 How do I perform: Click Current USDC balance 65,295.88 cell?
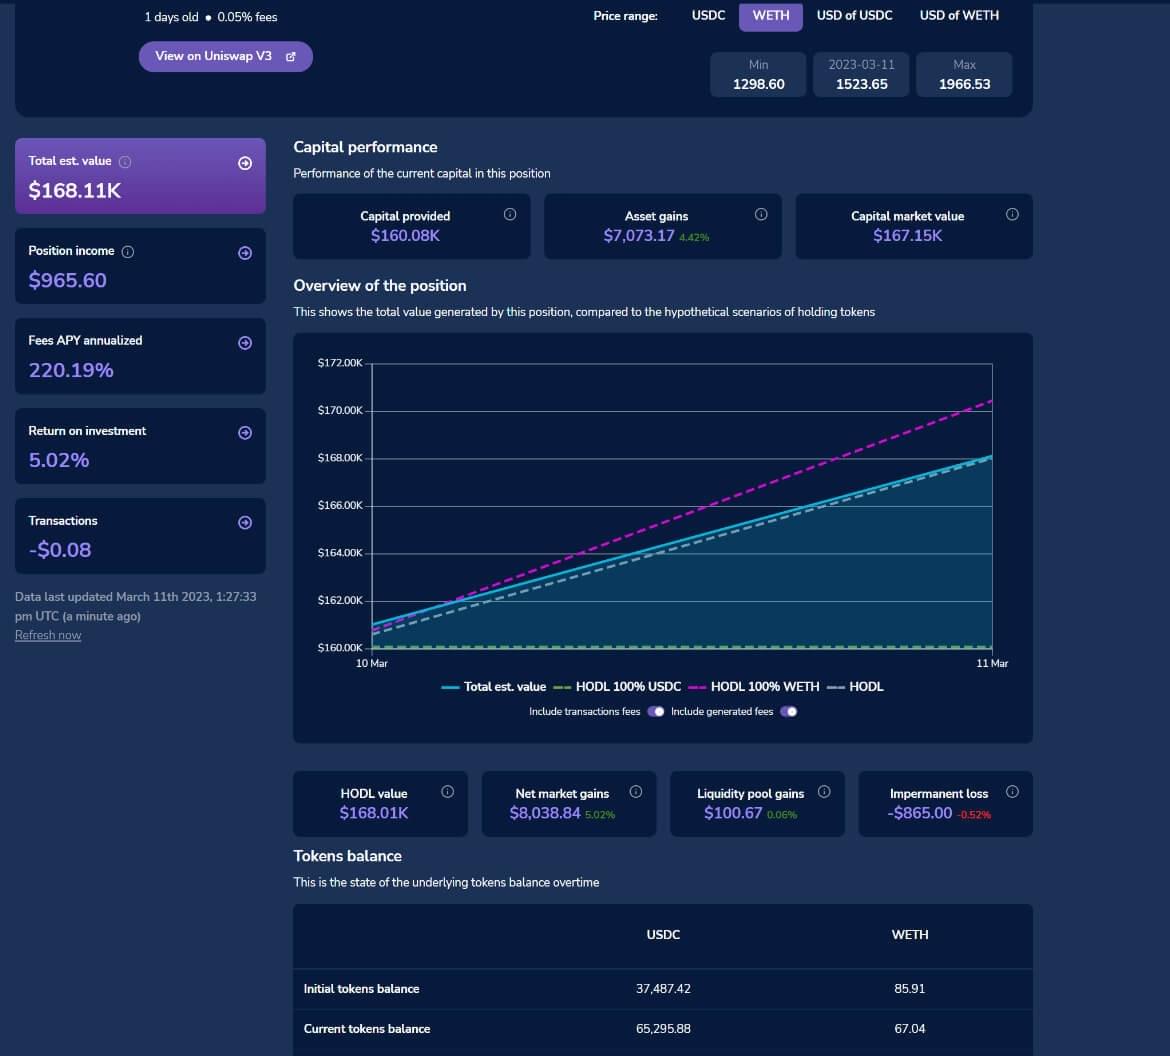663,1029
